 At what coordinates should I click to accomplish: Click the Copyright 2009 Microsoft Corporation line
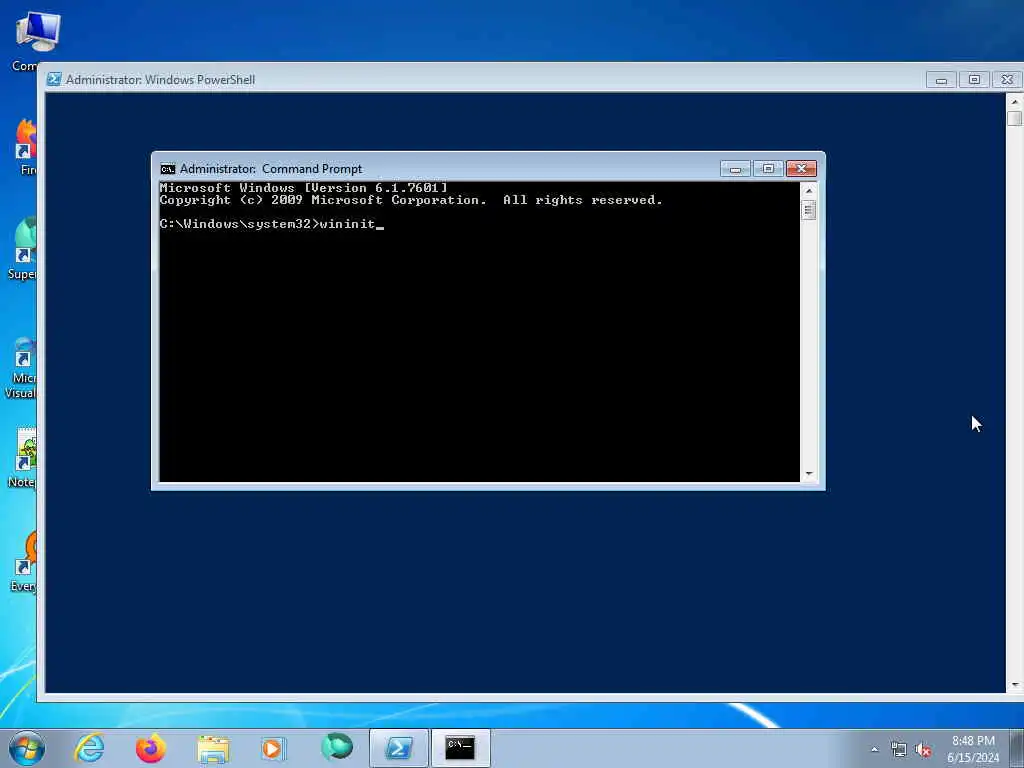411,200
